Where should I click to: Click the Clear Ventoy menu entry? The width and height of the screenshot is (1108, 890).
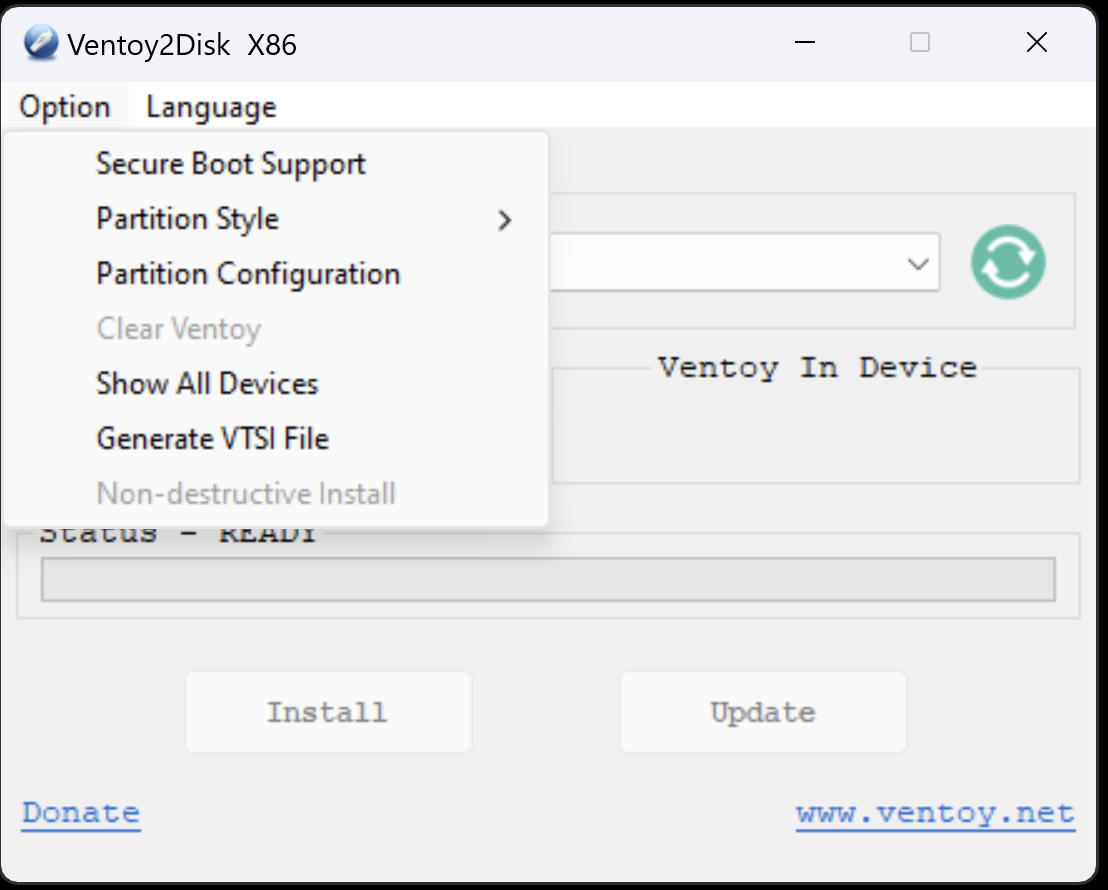(x=179, y=329)
